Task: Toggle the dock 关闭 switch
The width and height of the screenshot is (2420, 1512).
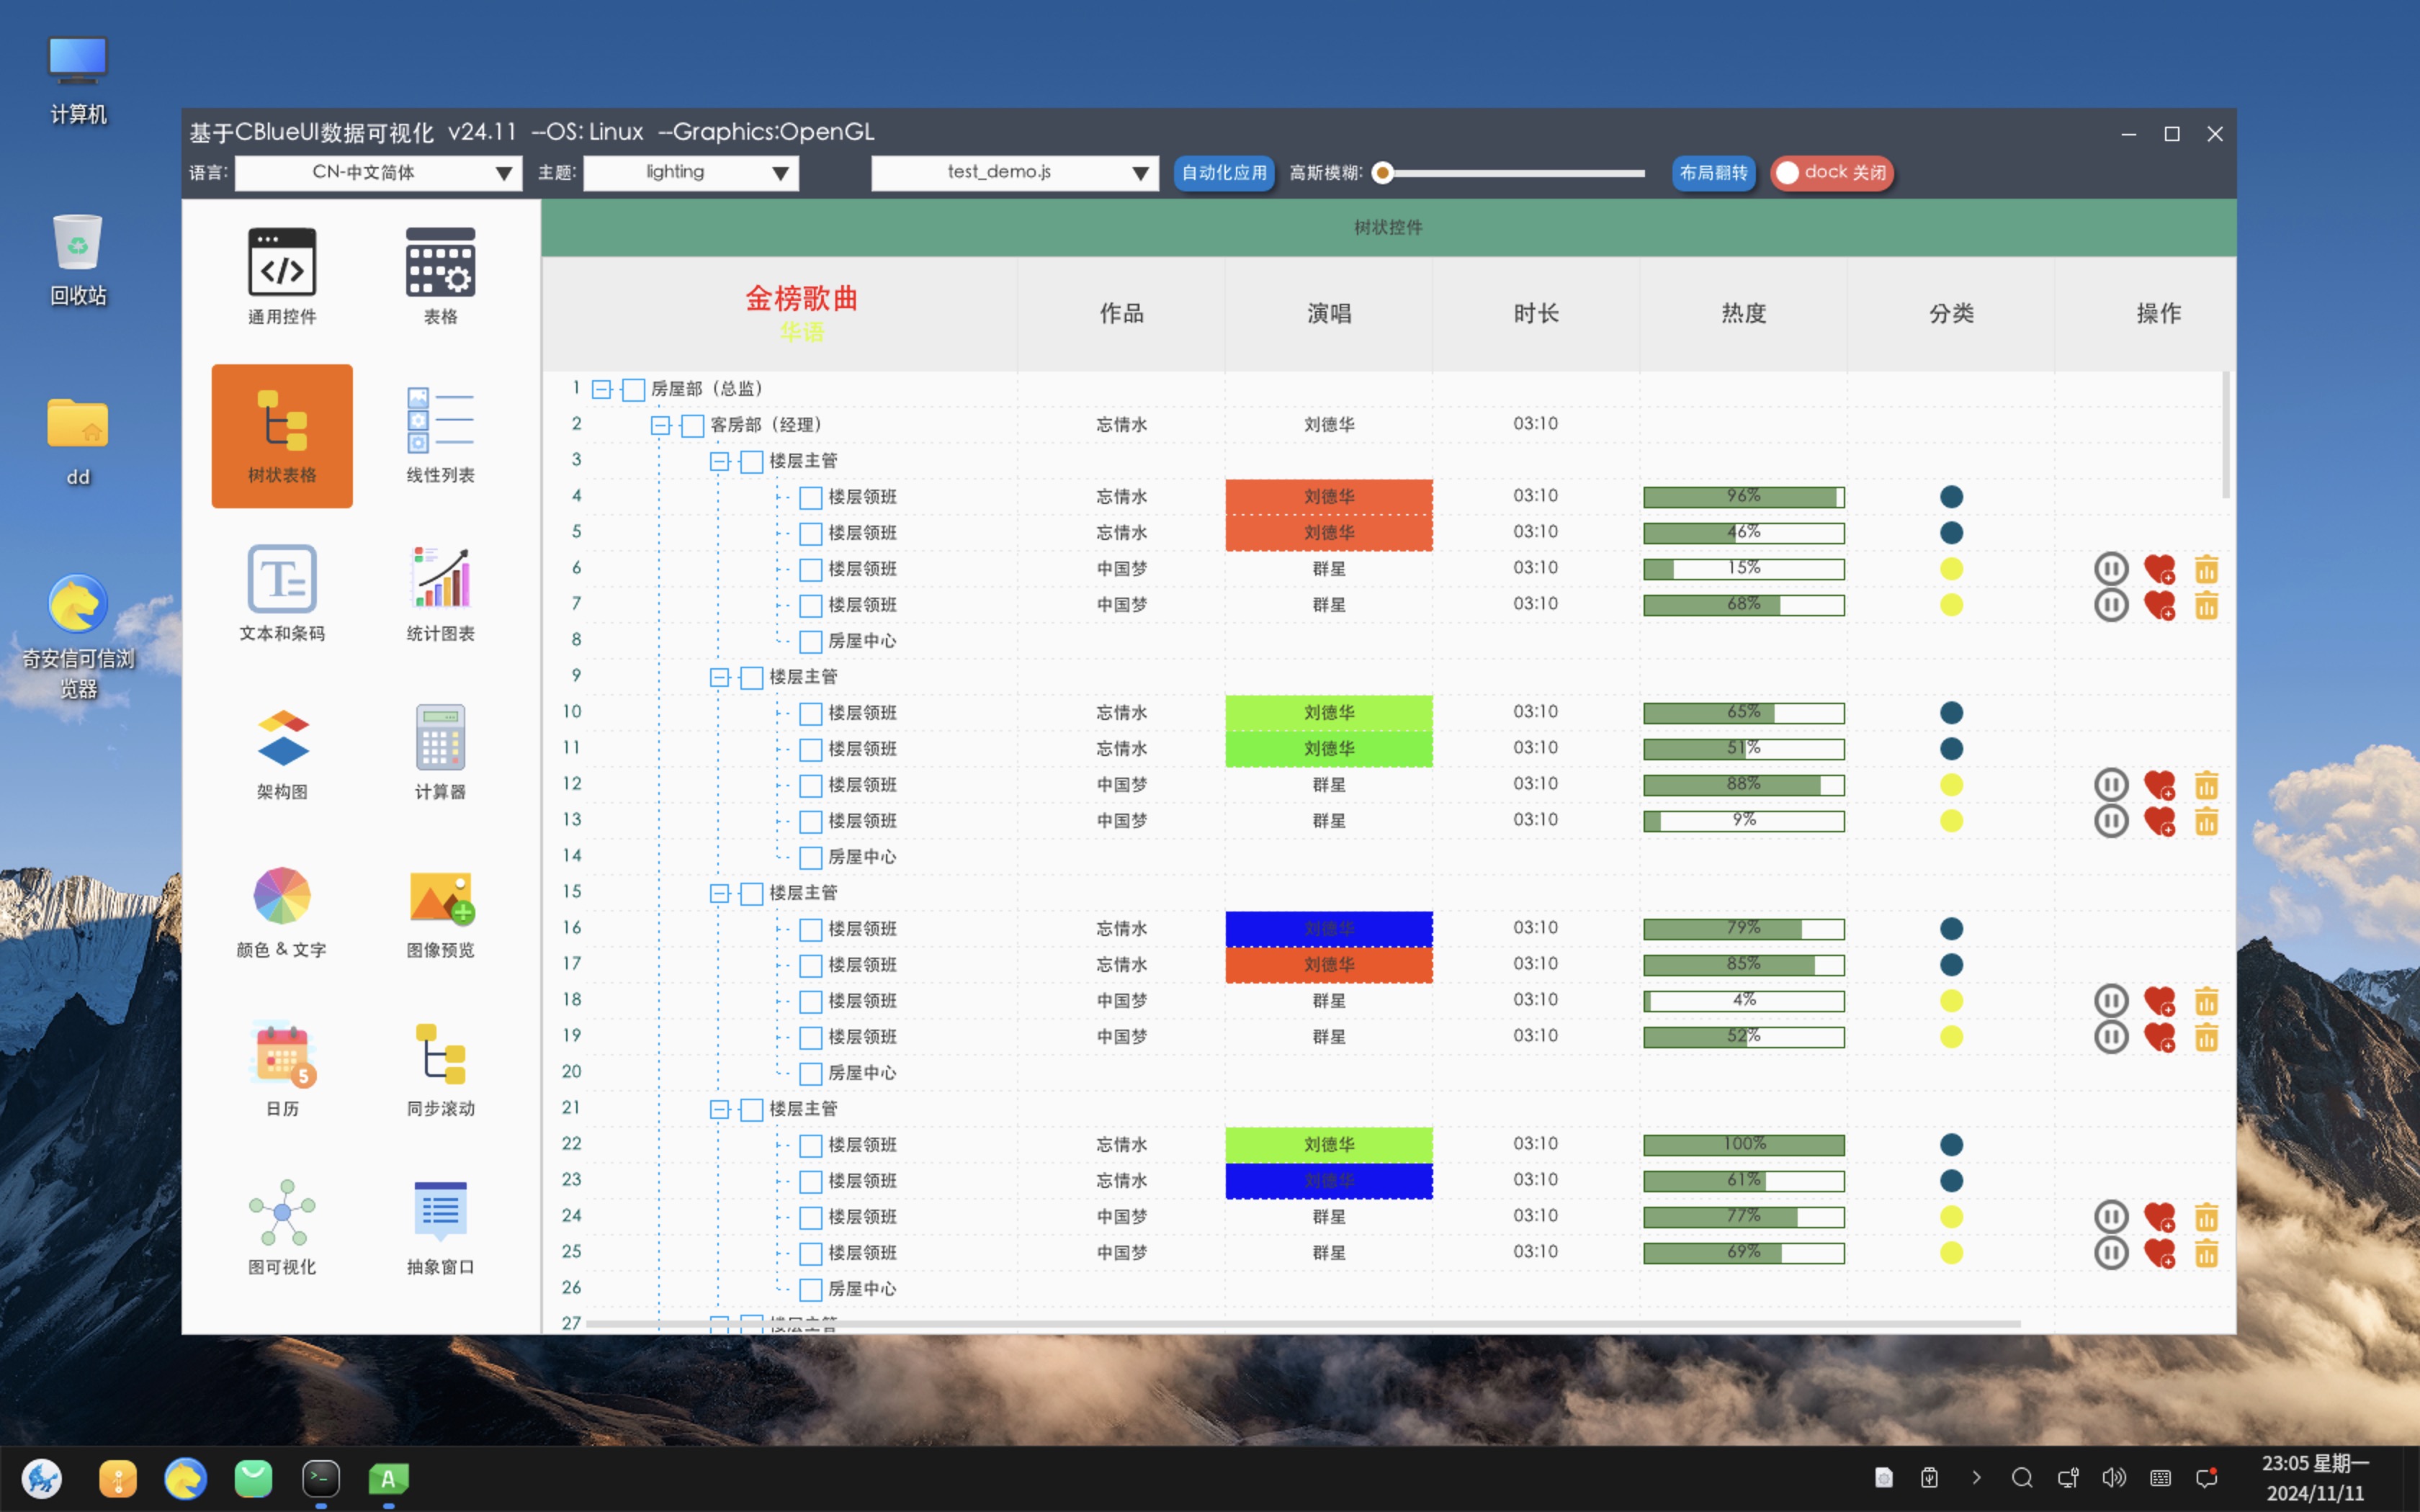Action: 1831,173
